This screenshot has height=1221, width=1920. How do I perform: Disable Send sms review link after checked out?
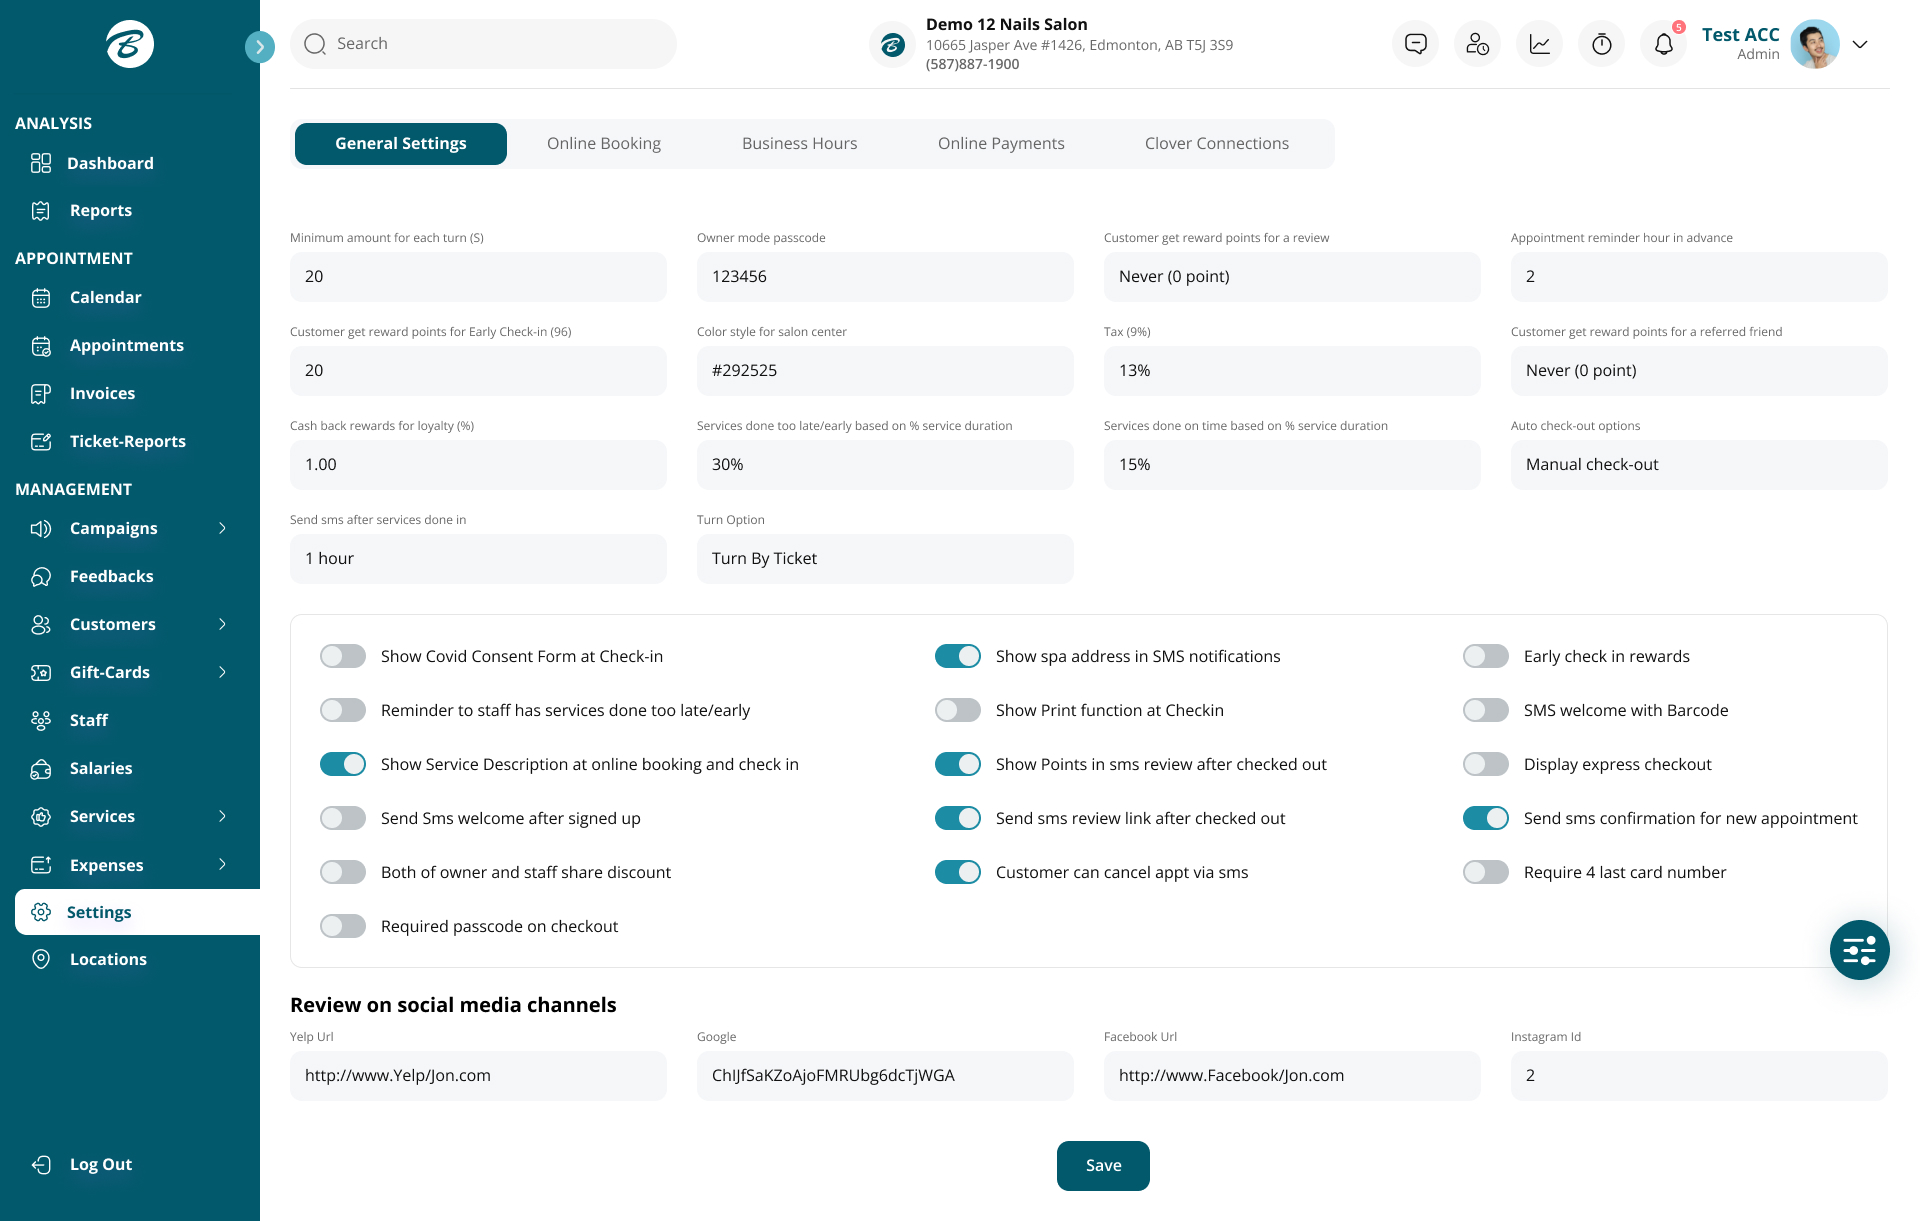point(957,817)
